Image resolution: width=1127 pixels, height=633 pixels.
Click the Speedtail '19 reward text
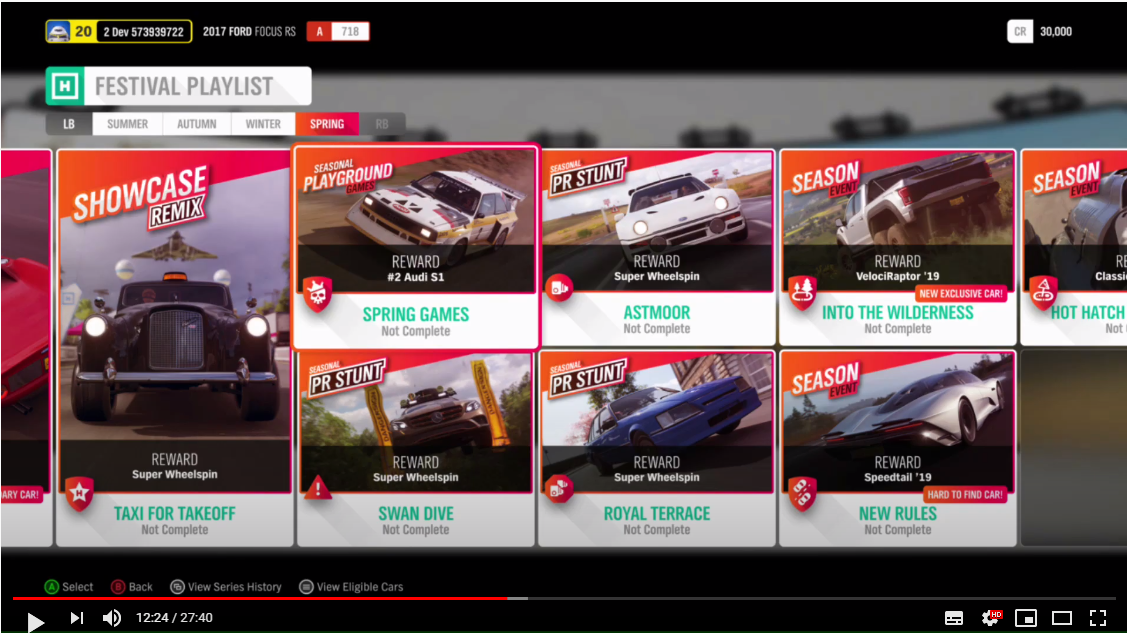click(898, 478)
